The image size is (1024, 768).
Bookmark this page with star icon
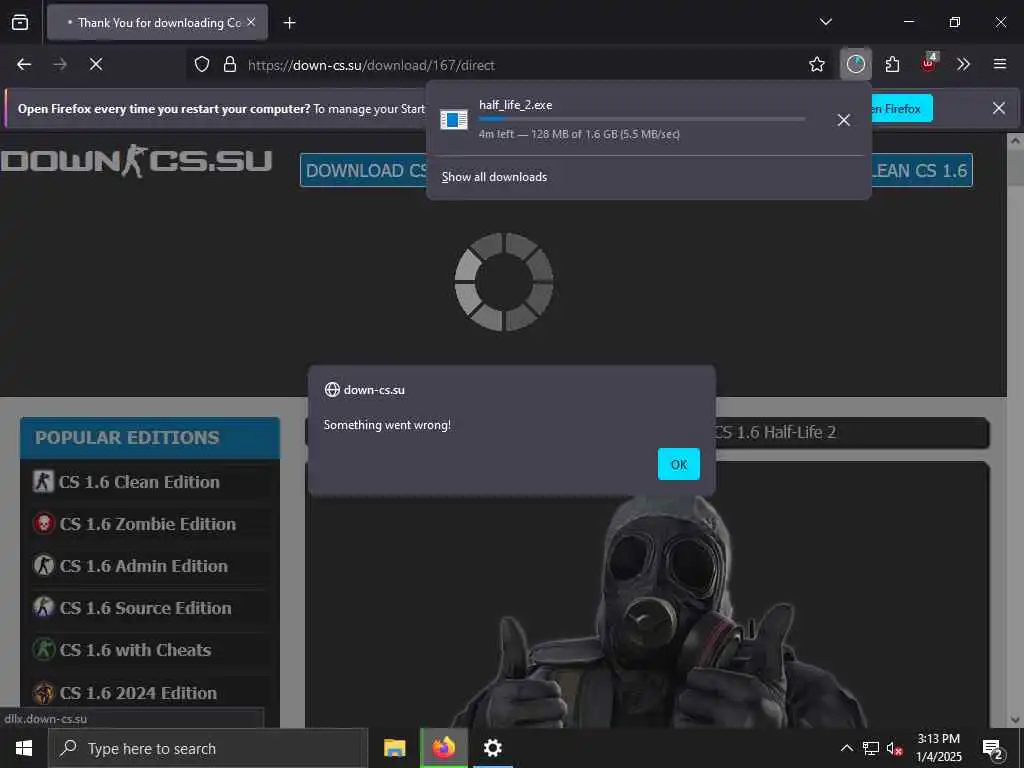(816, 64)
